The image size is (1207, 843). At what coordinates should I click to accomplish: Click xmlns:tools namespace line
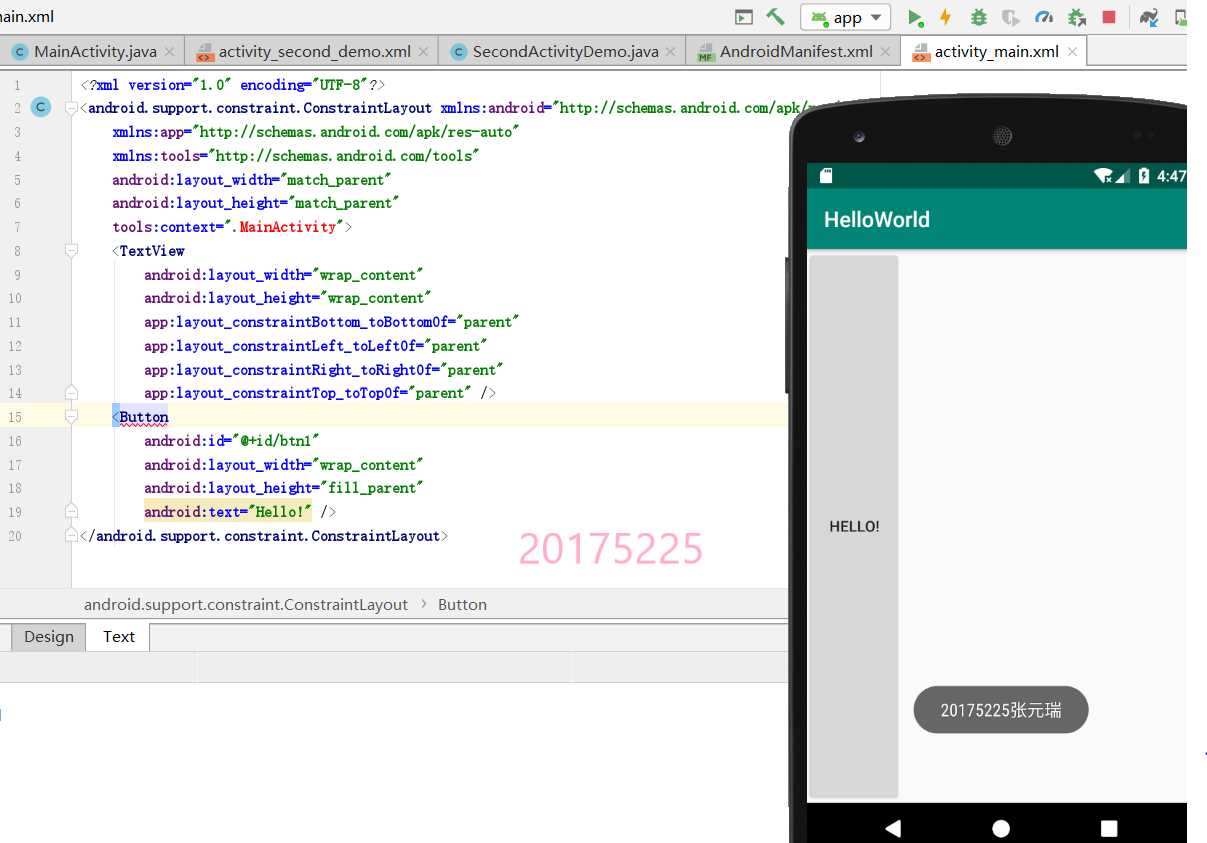pos(296,156)
